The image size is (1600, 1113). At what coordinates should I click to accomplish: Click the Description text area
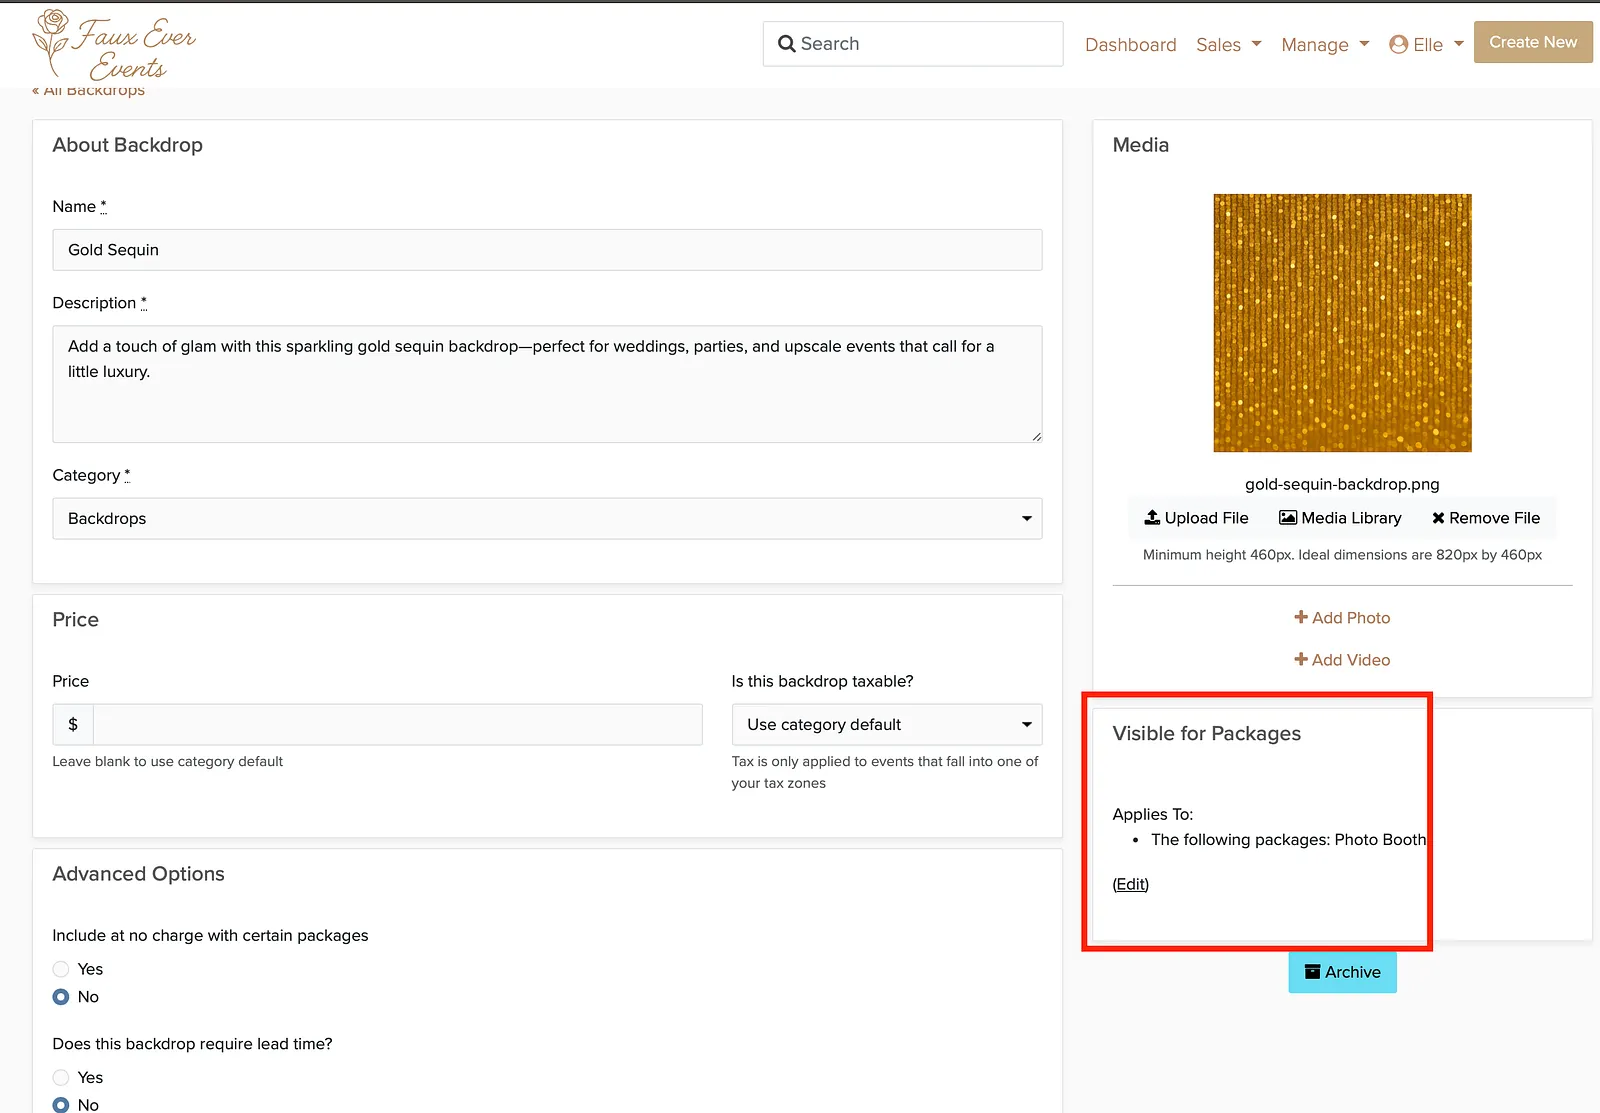(547, 384)
